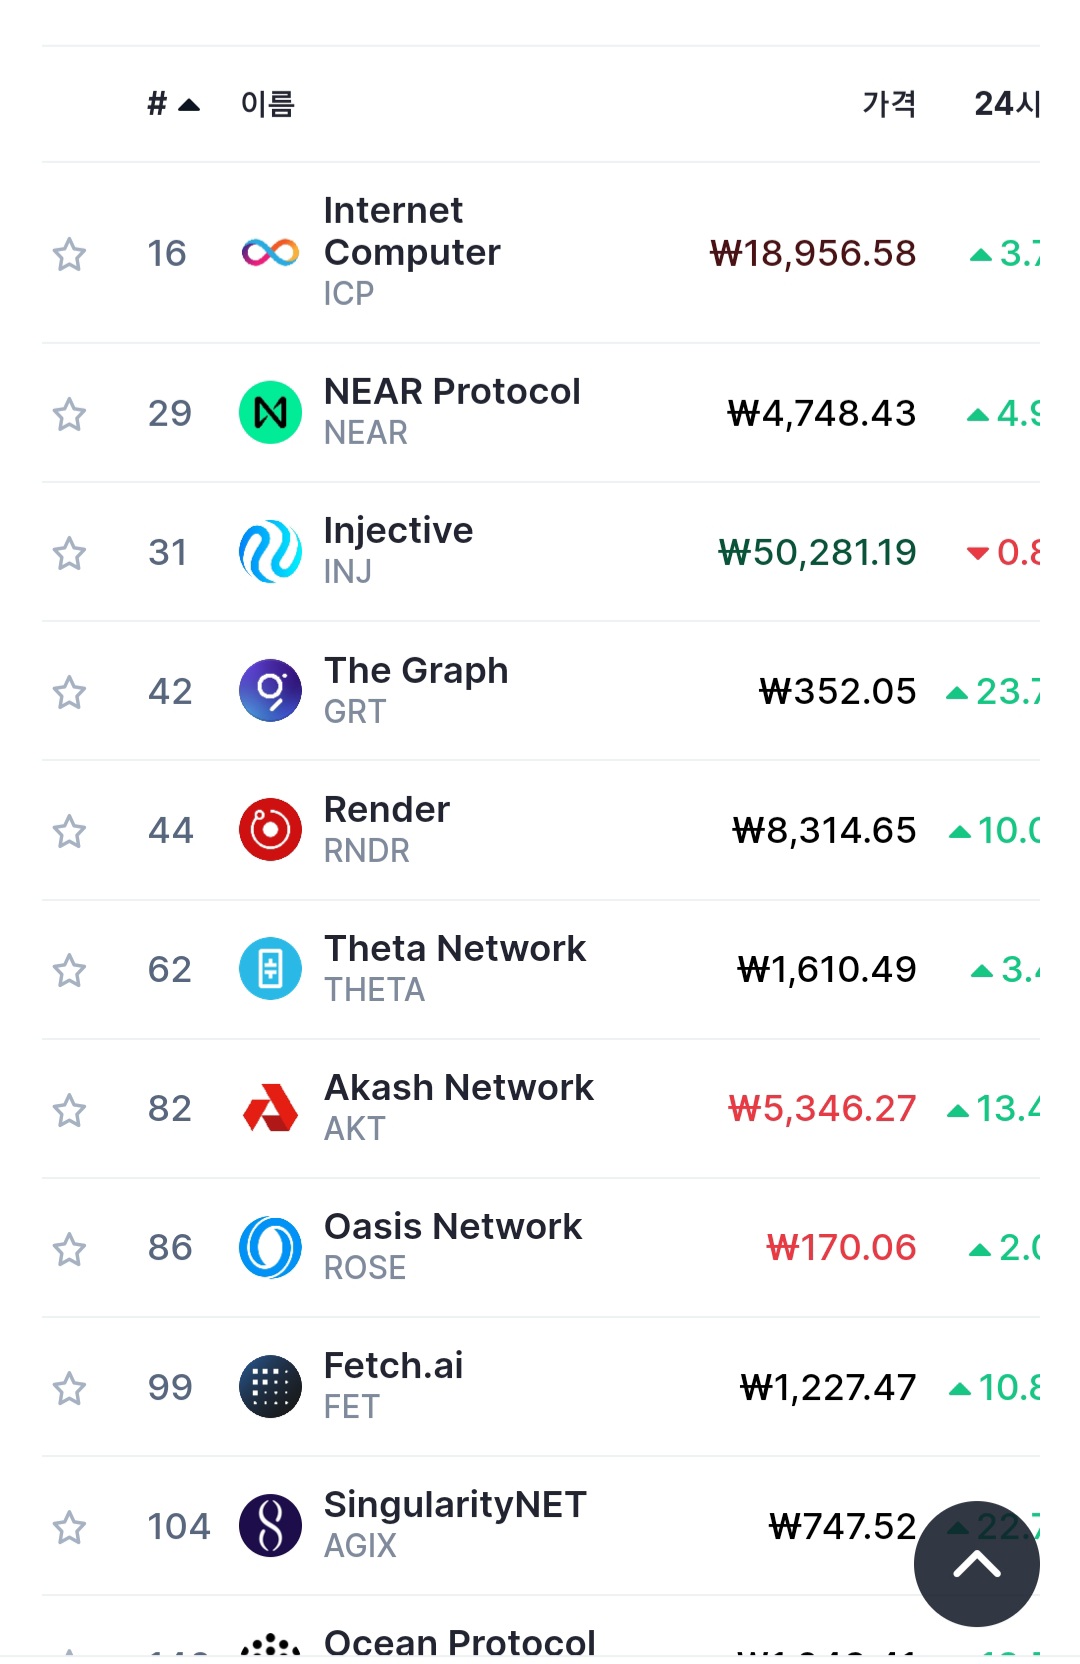Add Oasis Network to favorites star
This screenshot has height=1664, width=1080.
click(x=69, y=1249)
